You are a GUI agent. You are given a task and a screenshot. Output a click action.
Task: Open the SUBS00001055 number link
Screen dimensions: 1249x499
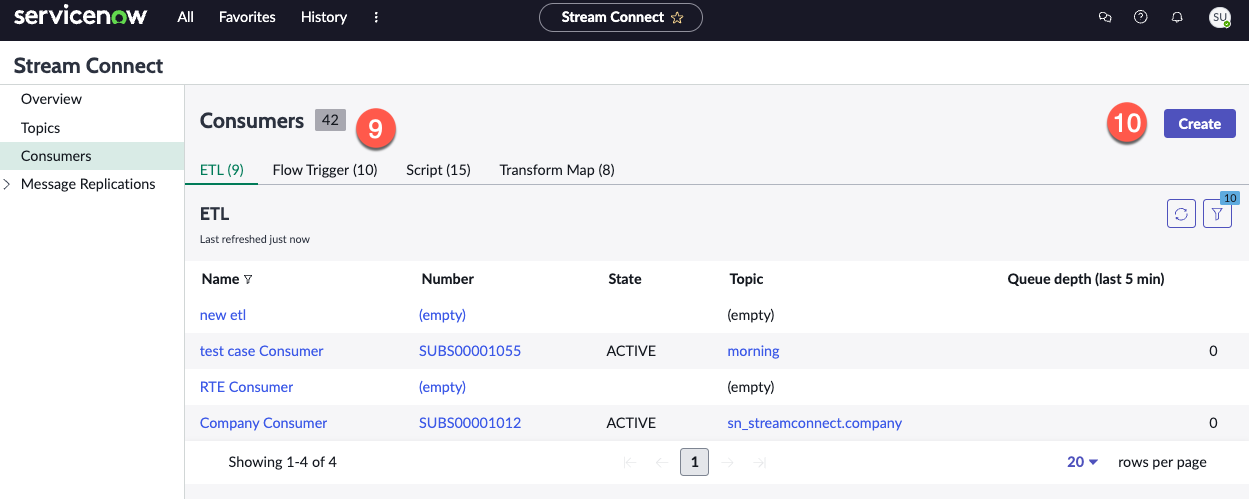click(x=470, y=351)
